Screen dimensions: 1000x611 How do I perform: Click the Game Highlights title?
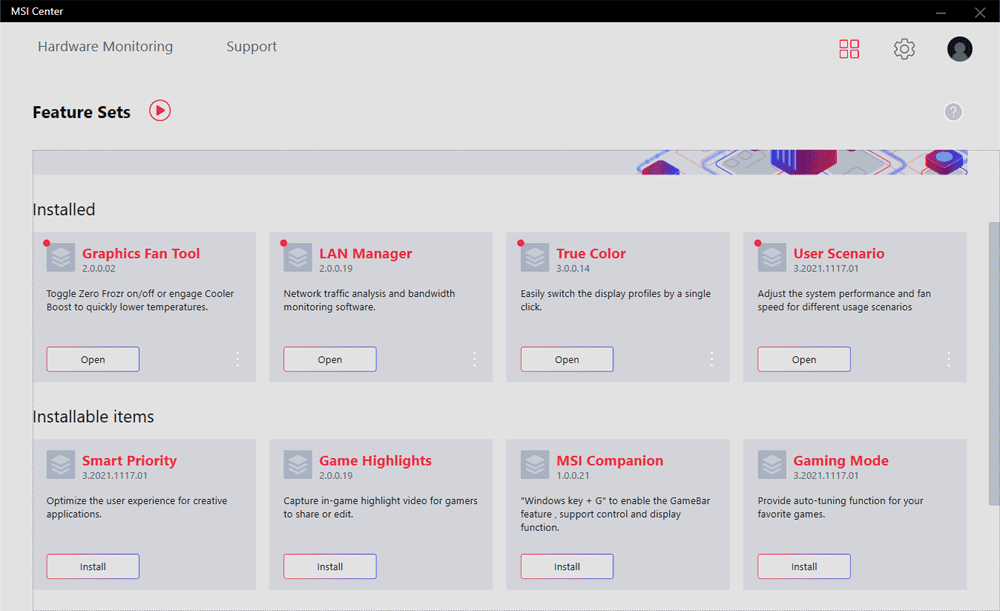[x=375, y=460]
